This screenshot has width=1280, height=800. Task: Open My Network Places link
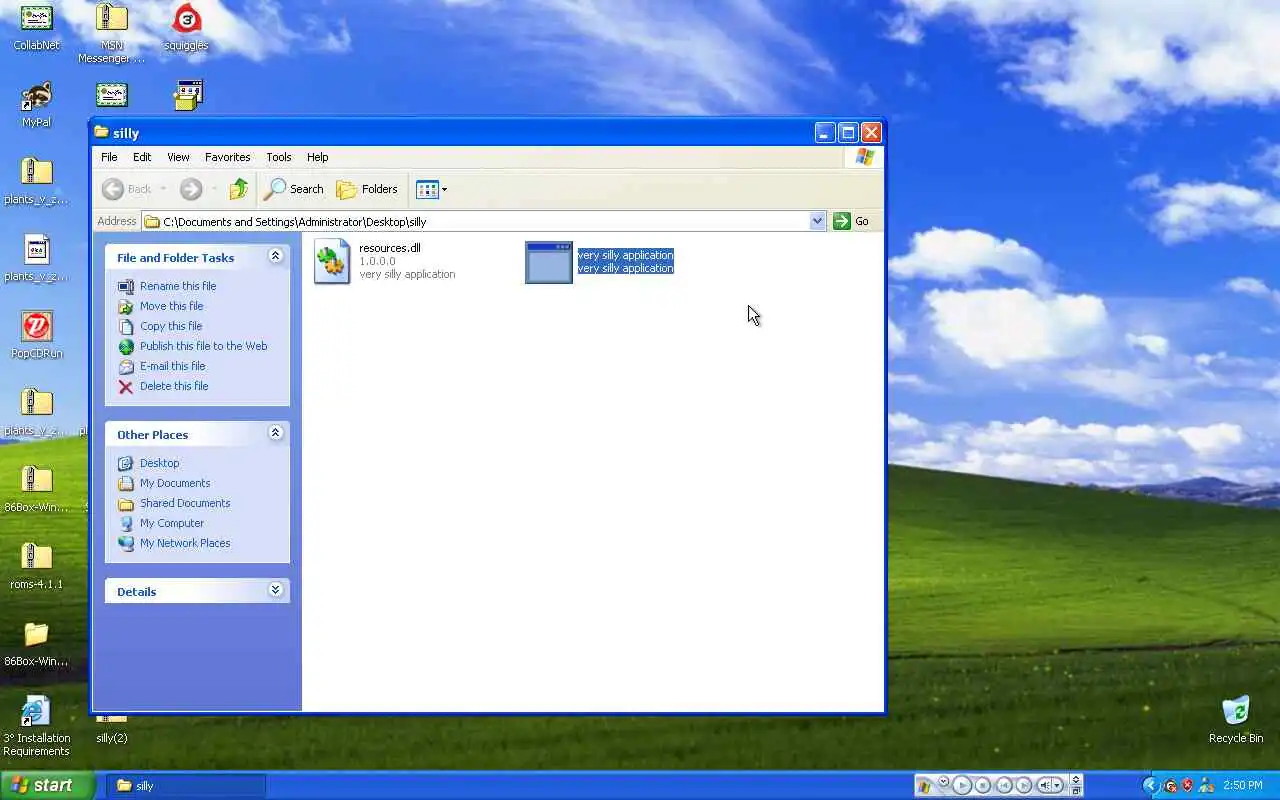tap(185, 543)
